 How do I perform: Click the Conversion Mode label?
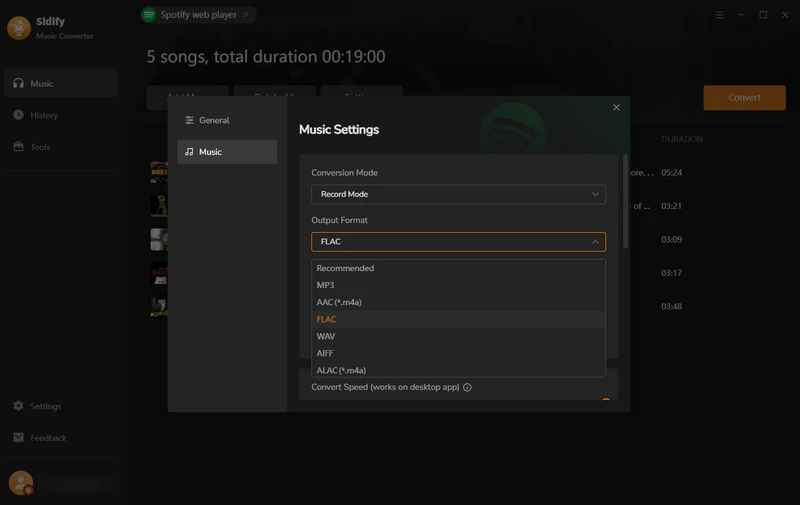(x=344, y=173)
